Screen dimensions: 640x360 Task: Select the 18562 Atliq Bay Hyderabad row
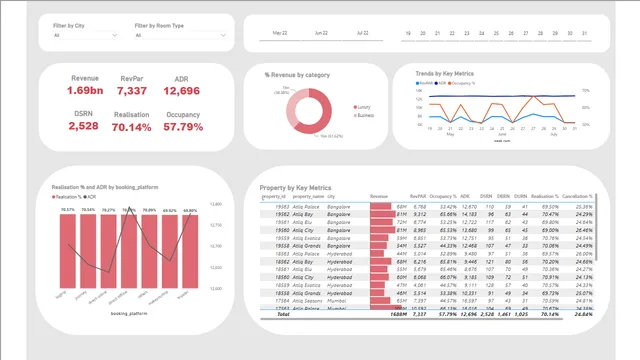click(x=427, y=262)
